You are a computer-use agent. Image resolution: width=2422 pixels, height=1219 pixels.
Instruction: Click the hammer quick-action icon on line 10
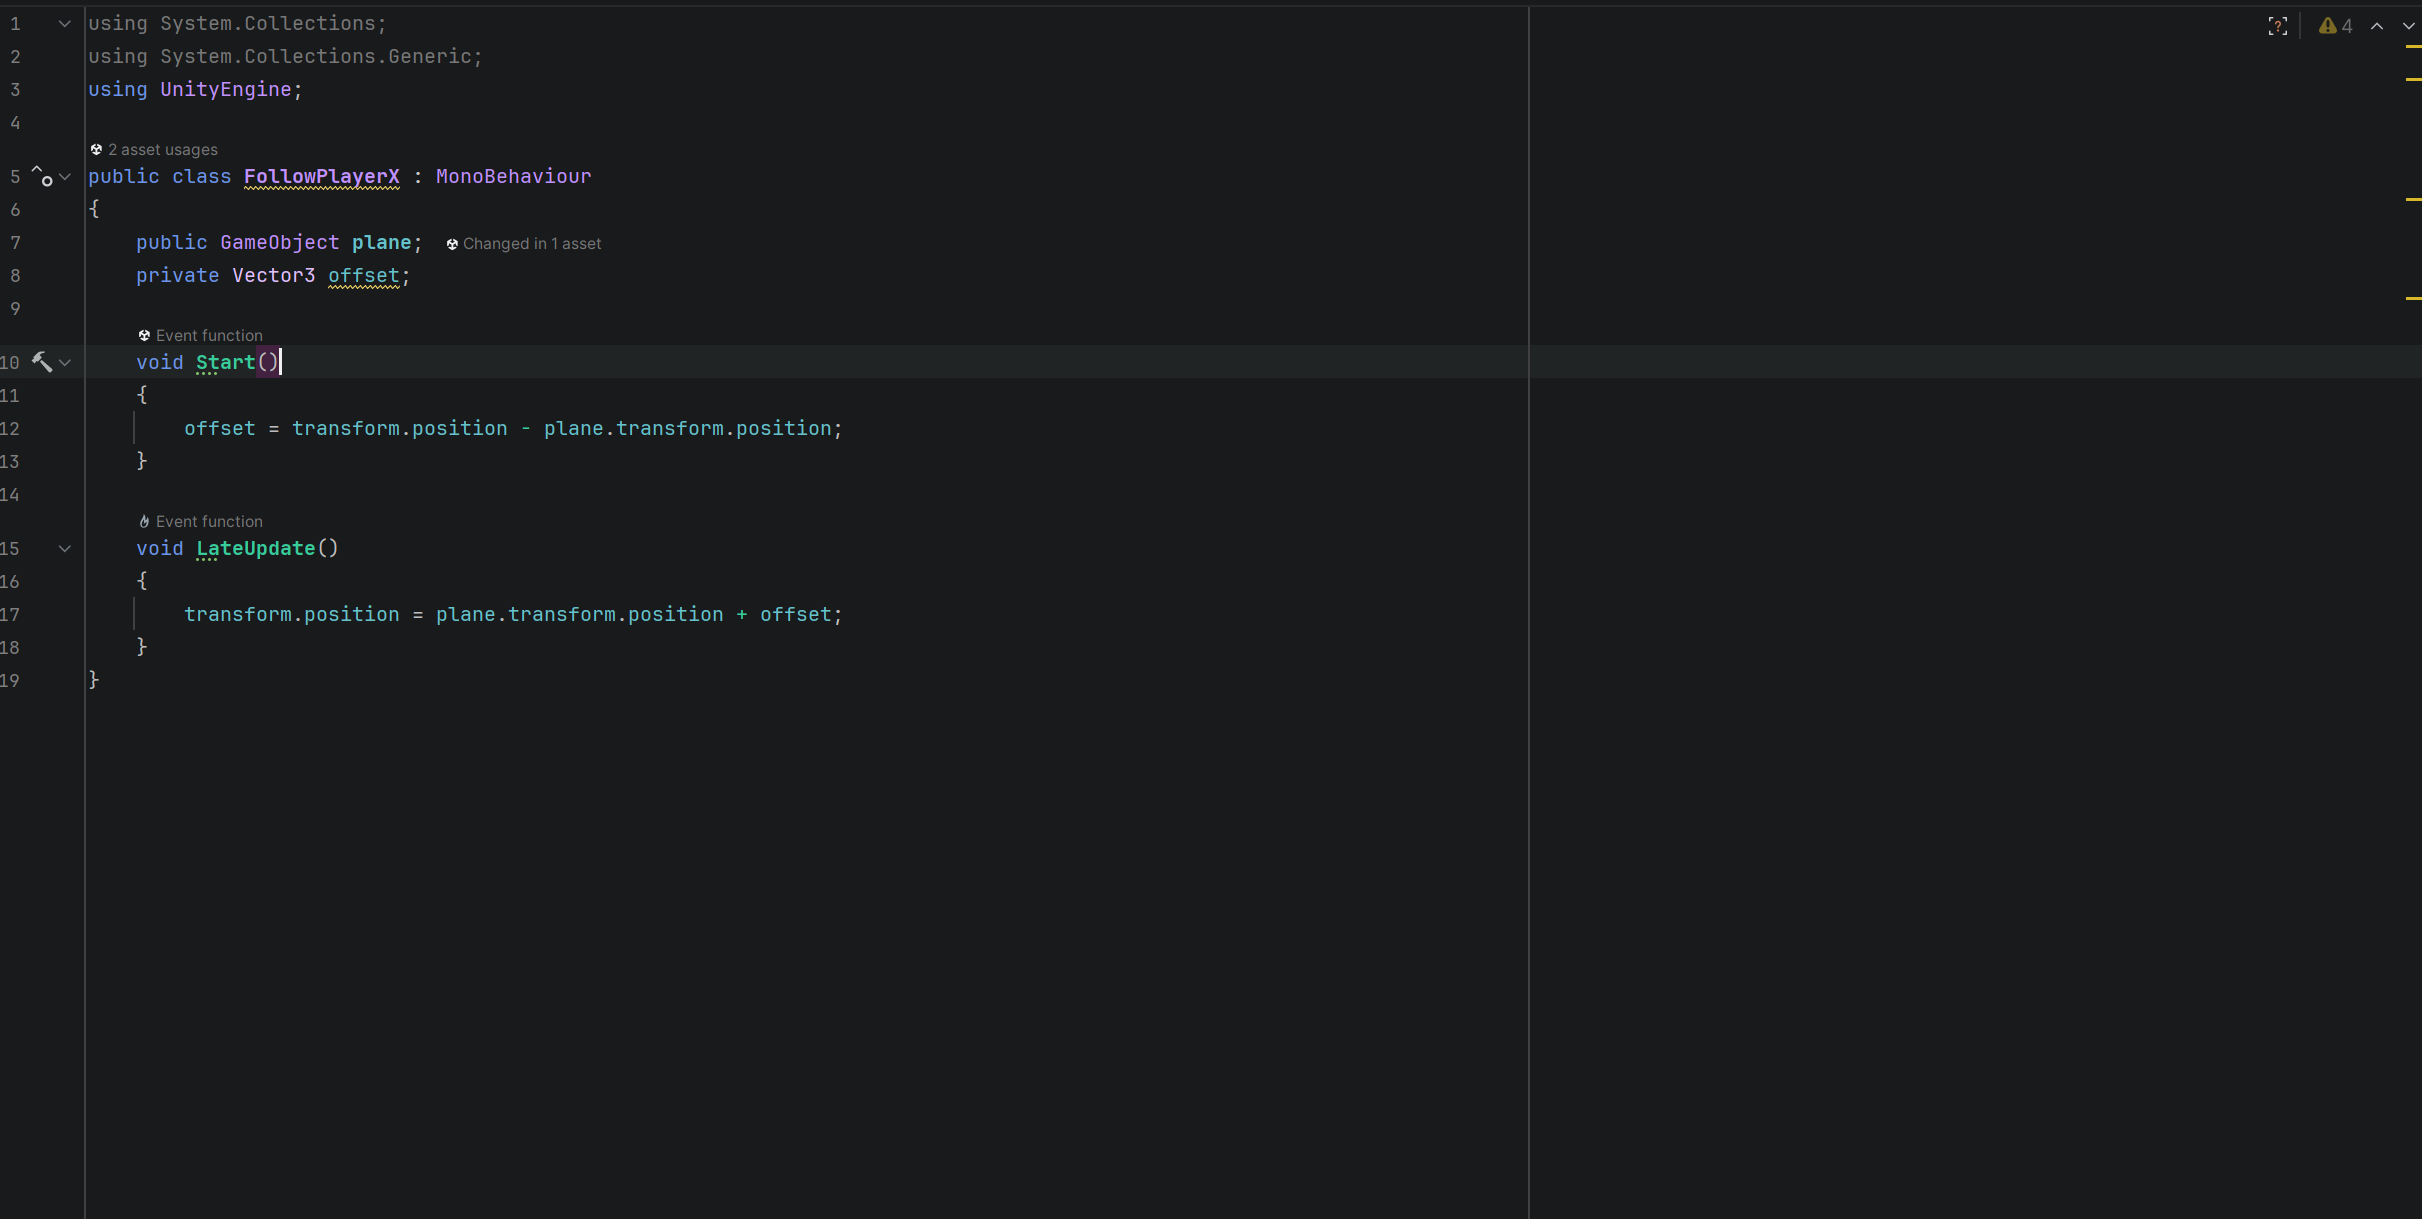coord(42,362)
